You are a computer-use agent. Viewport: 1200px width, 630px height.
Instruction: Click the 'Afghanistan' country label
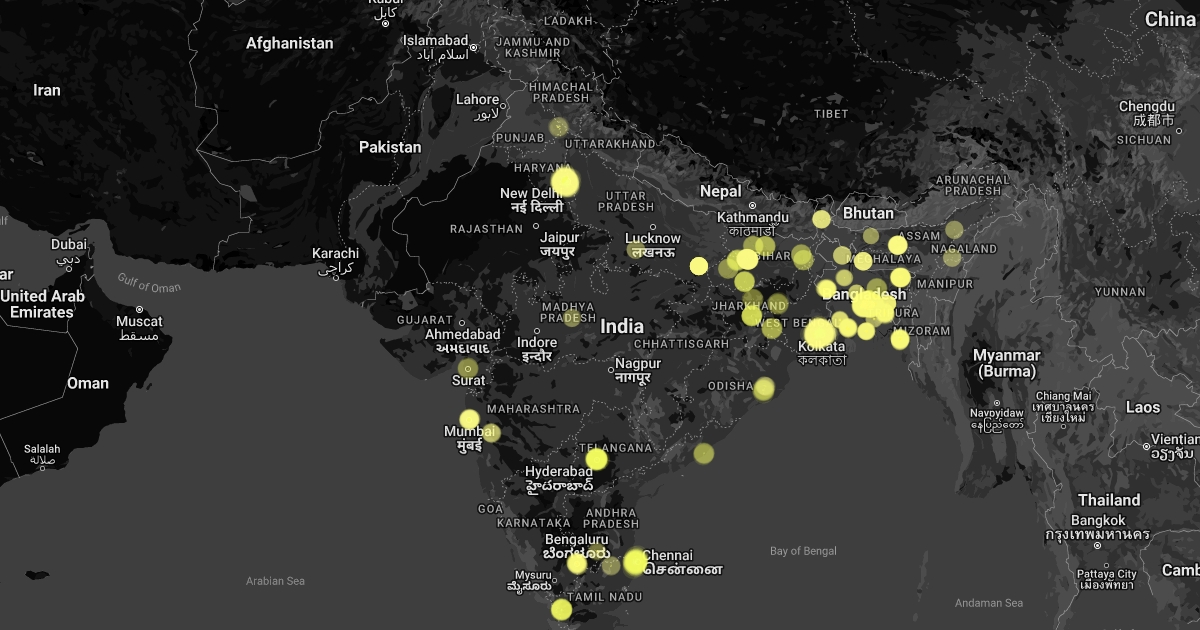pos(290,43)
